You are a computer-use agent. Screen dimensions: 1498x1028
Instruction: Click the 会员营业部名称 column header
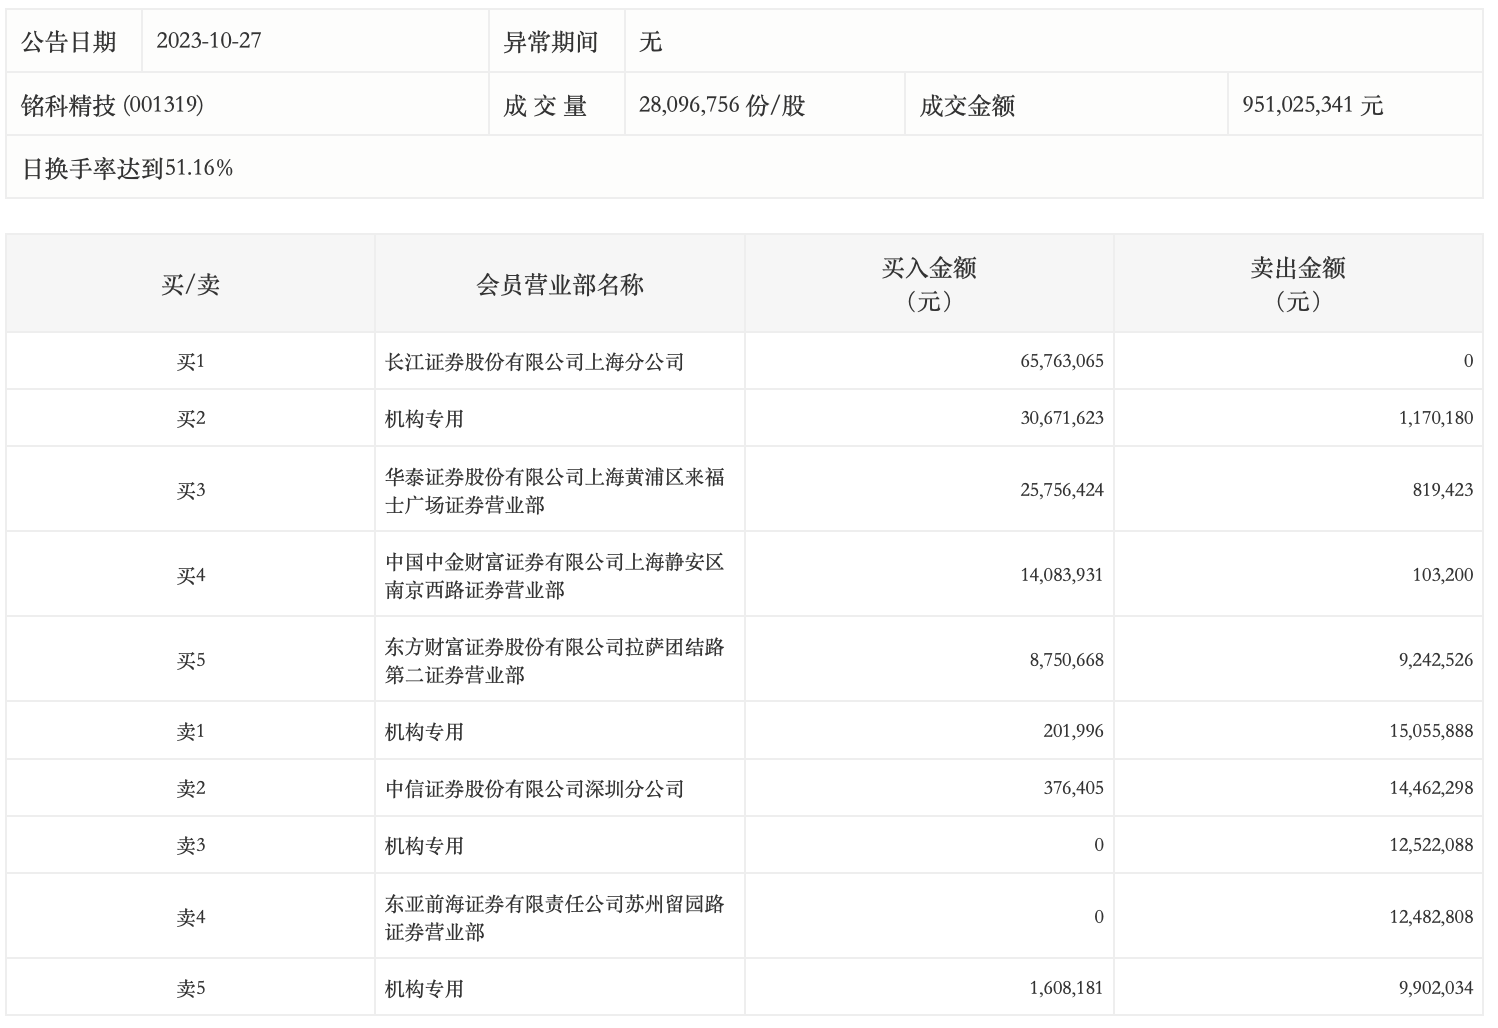click(x=559, y=285)
